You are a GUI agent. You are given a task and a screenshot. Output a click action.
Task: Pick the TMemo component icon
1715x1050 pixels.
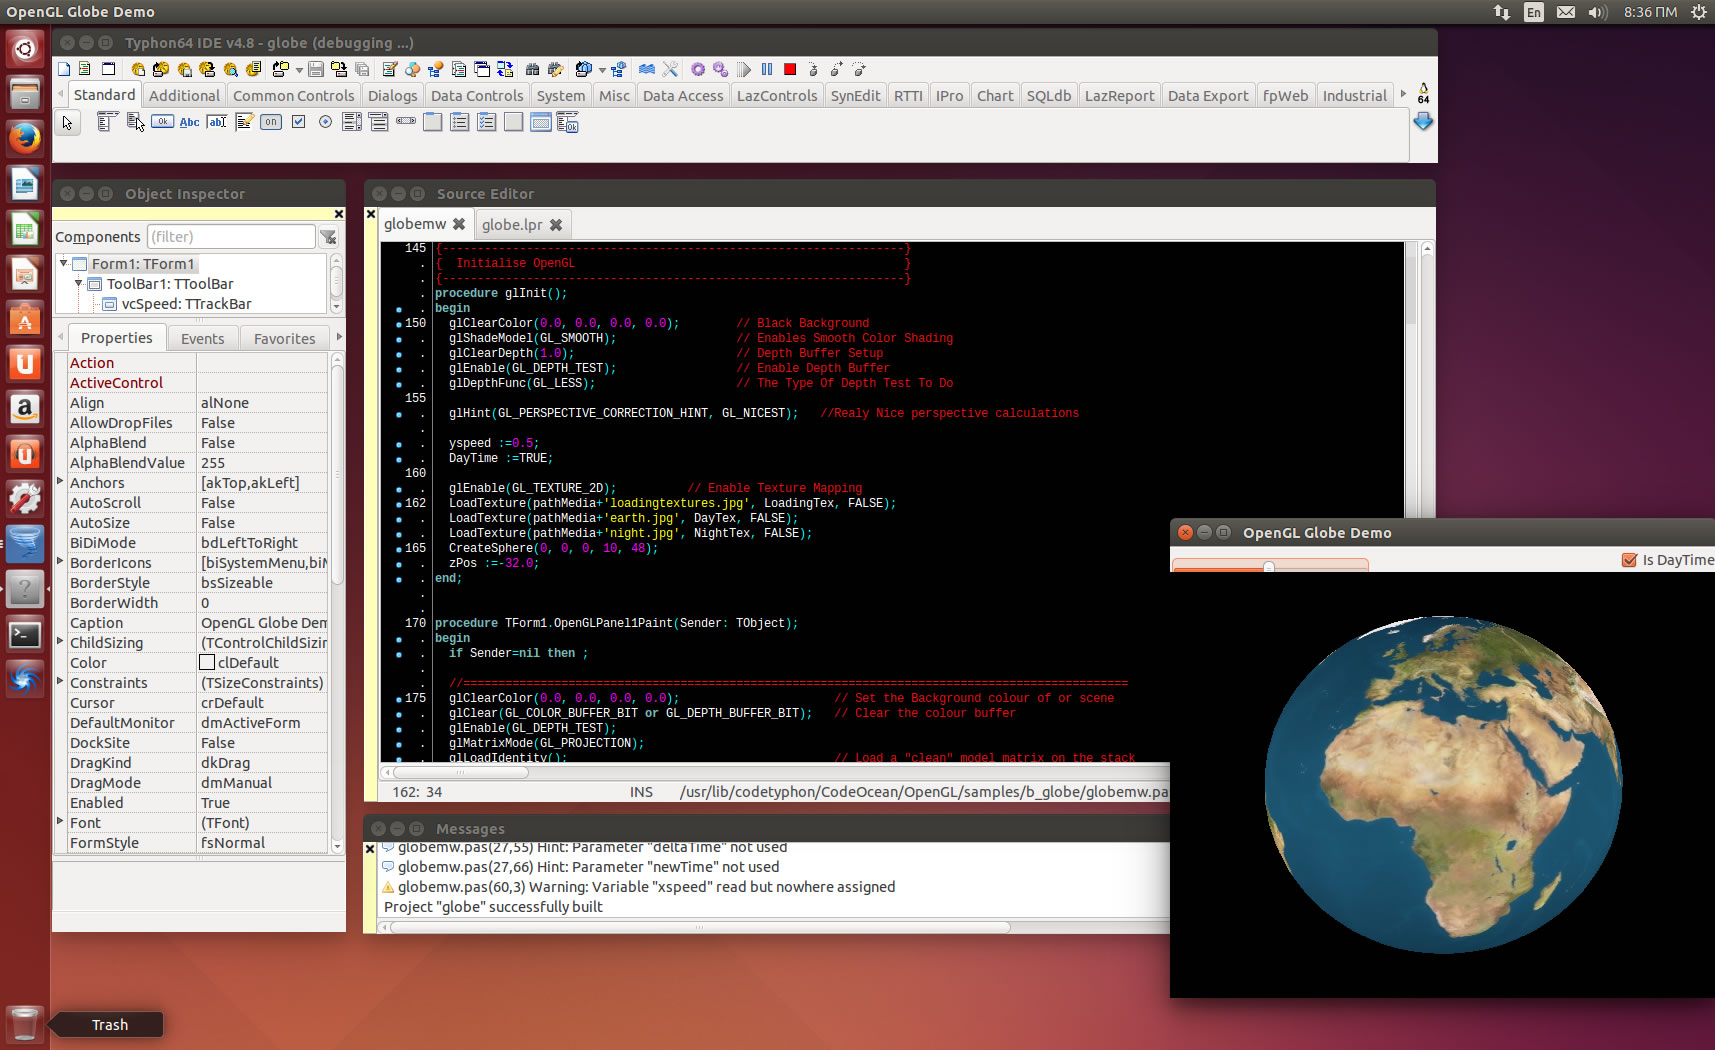tap(244, 122)
